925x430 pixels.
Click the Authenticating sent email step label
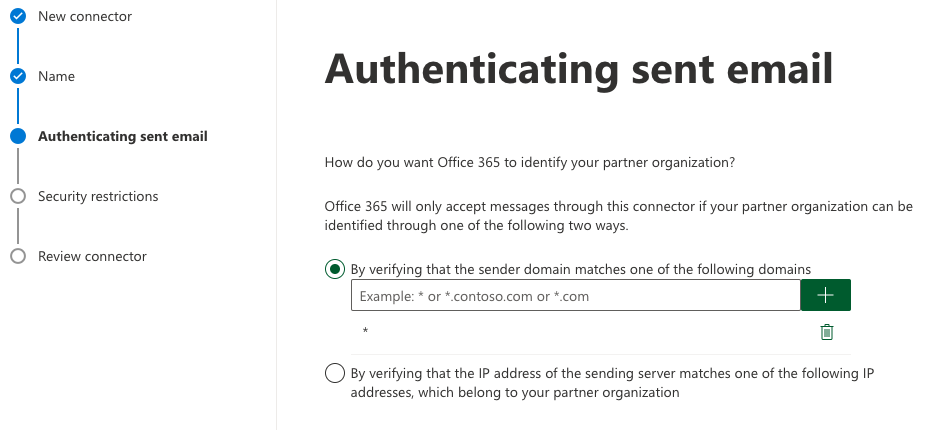pos(123,136)
